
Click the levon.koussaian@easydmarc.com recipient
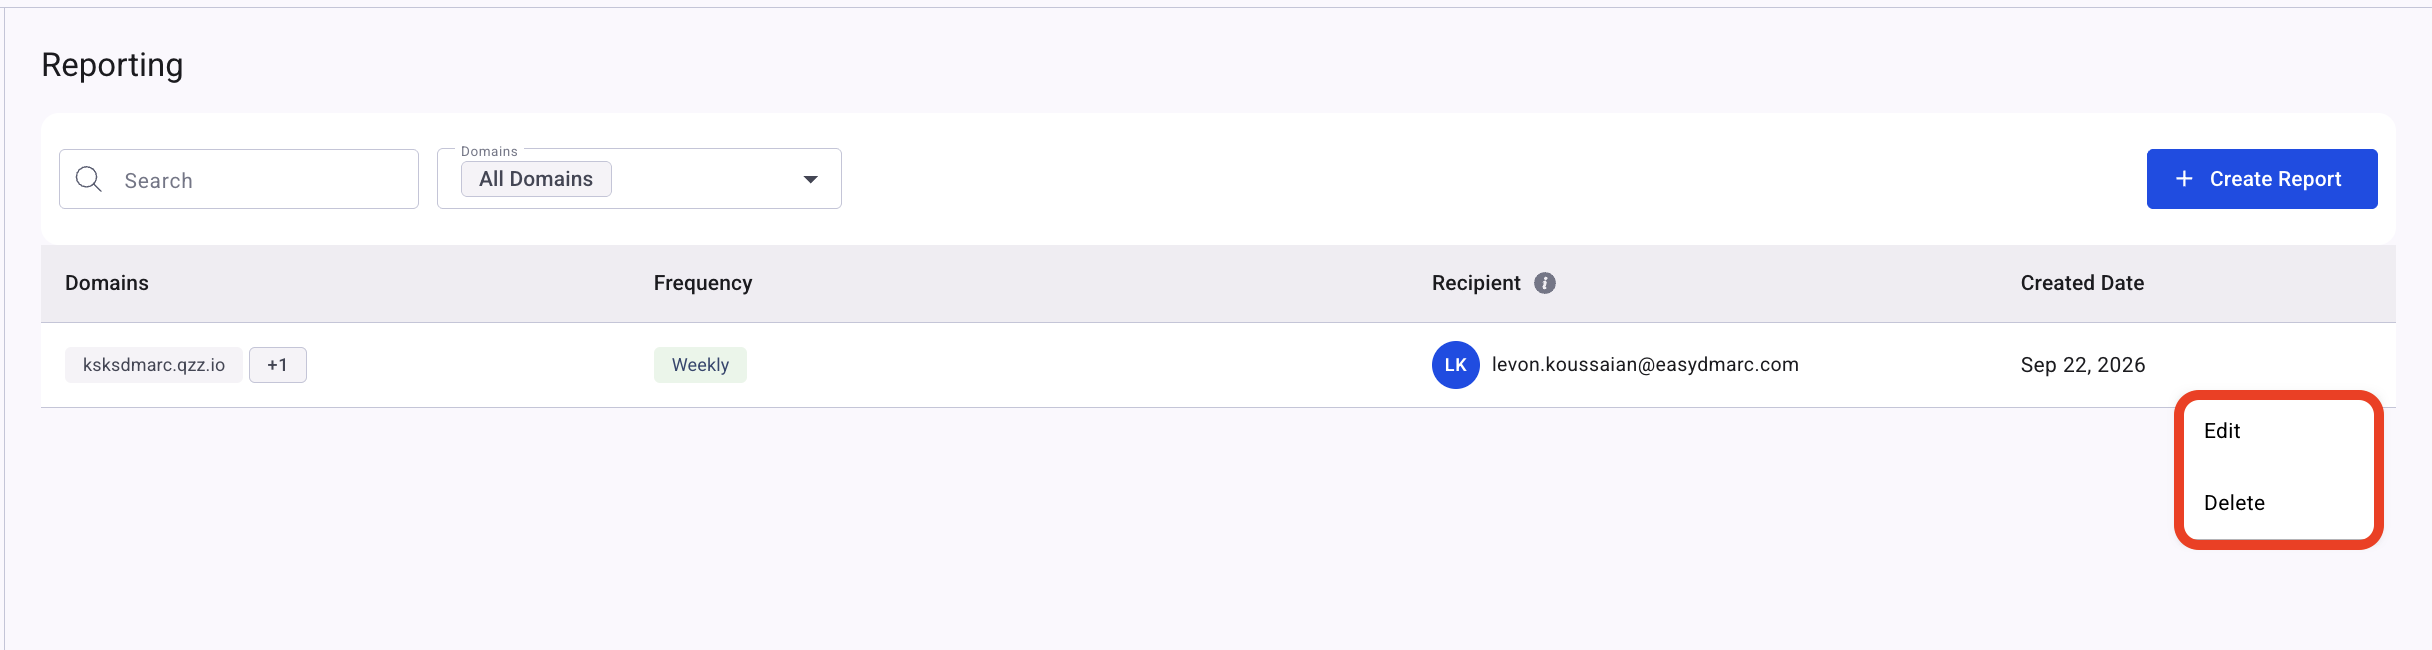(x=1645, y=365)
